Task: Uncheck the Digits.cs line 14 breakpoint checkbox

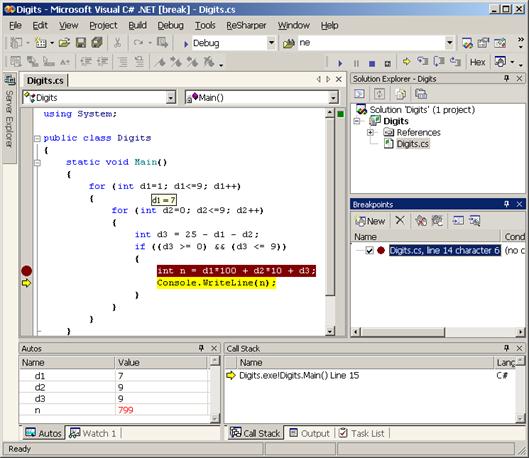Action: click(369, 251)
